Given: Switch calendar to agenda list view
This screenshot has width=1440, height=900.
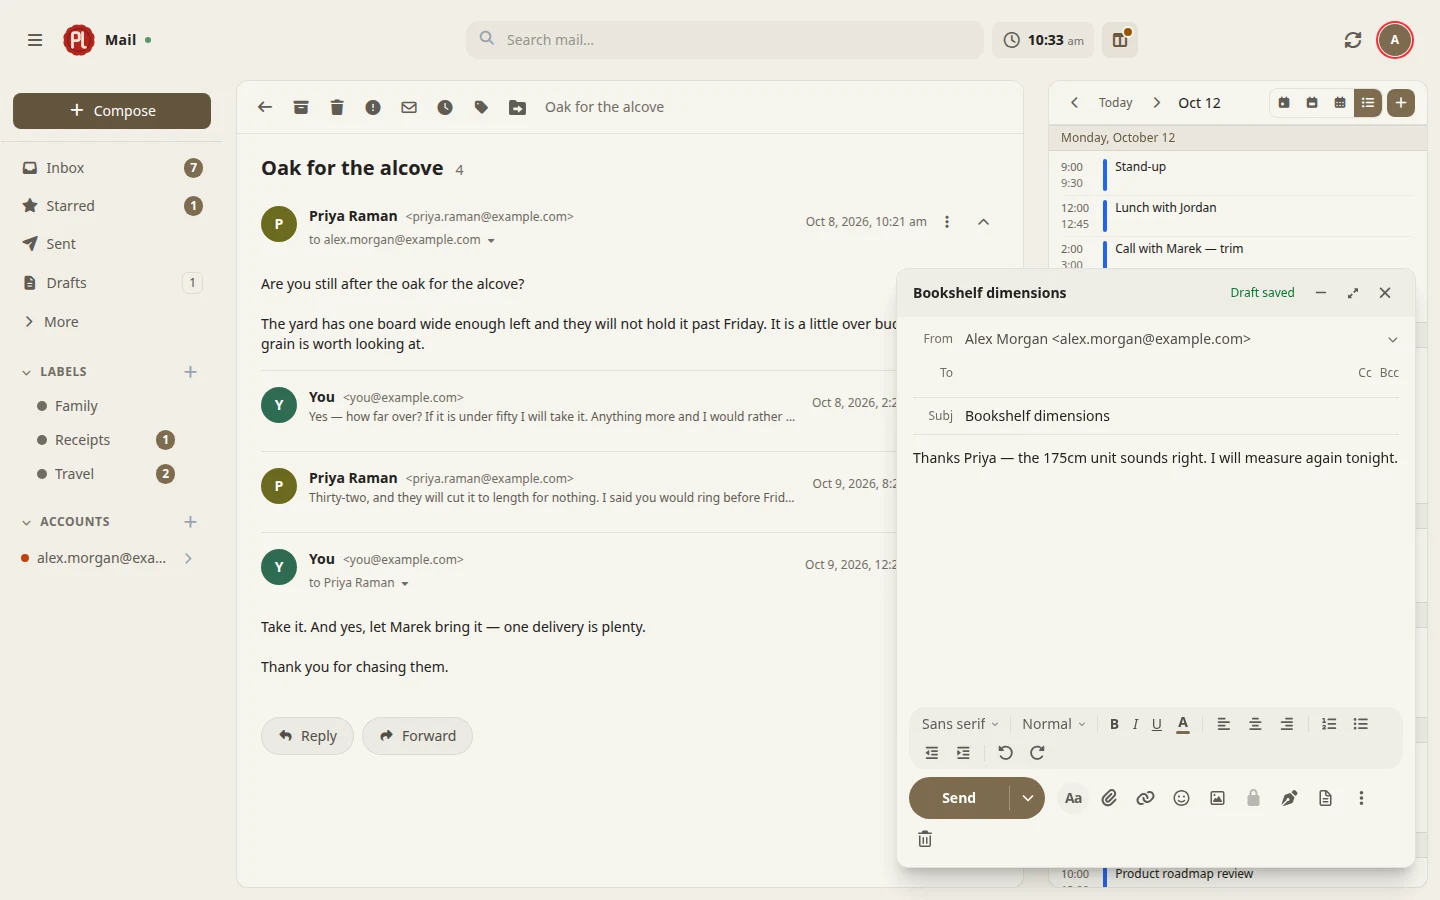Looking at the screenshot, I should pyautogui.click(x=1368, y=103).
